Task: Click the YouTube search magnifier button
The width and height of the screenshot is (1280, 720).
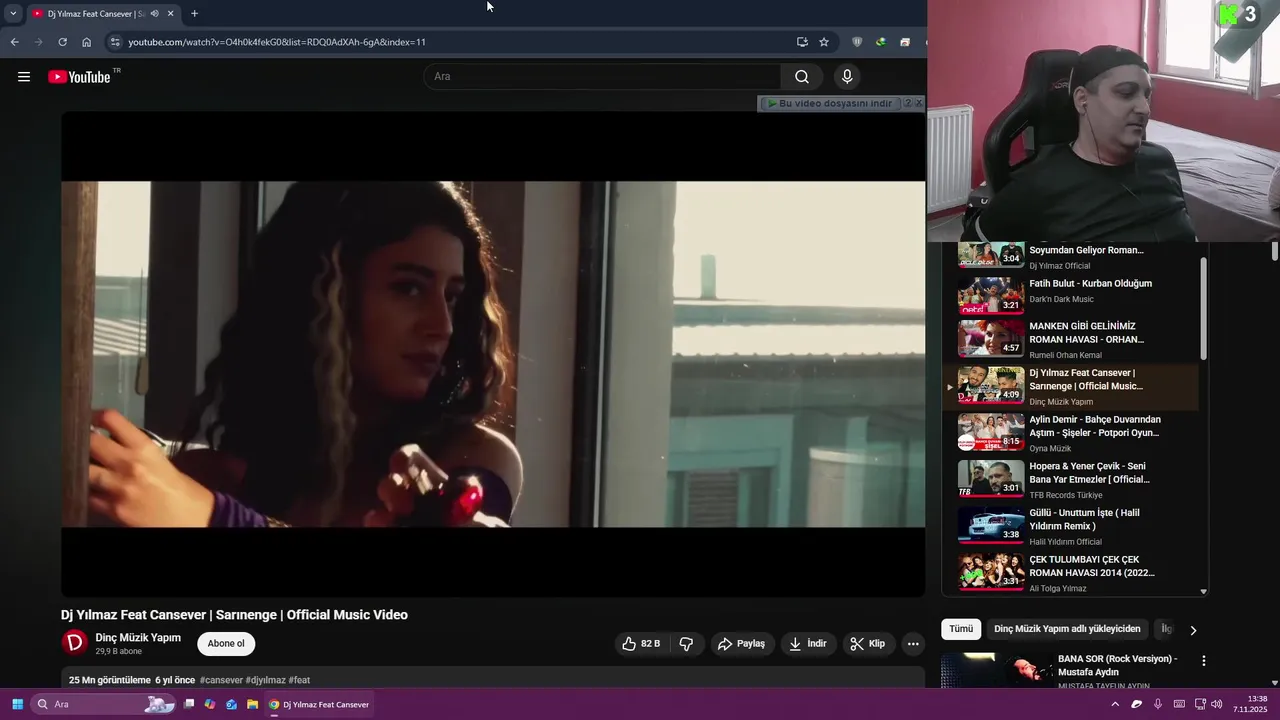Action: click(802, 77)
